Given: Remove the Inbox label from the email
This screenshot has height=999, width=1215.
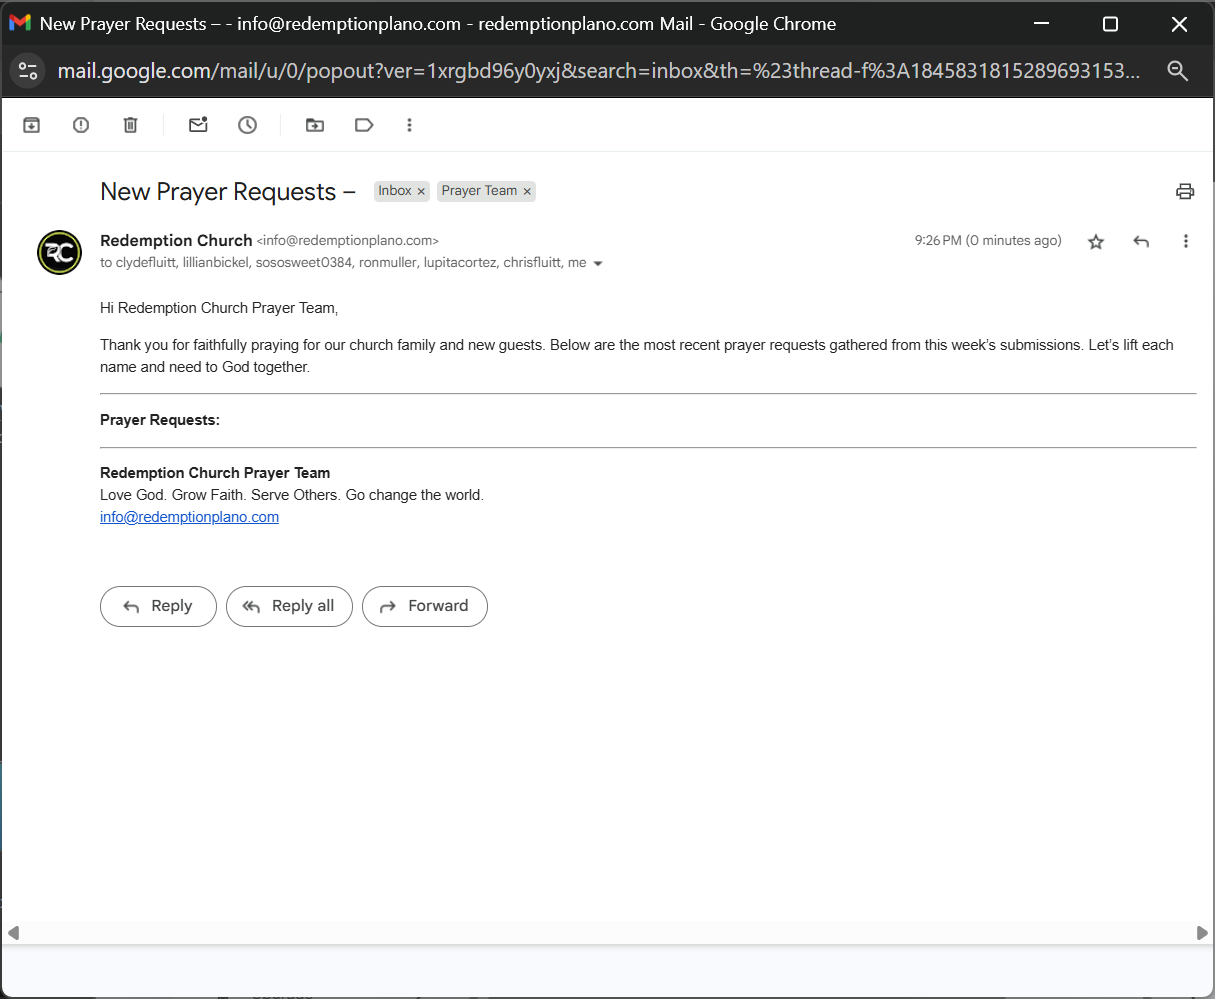Looking at the screenshot, I should point(421,191).
